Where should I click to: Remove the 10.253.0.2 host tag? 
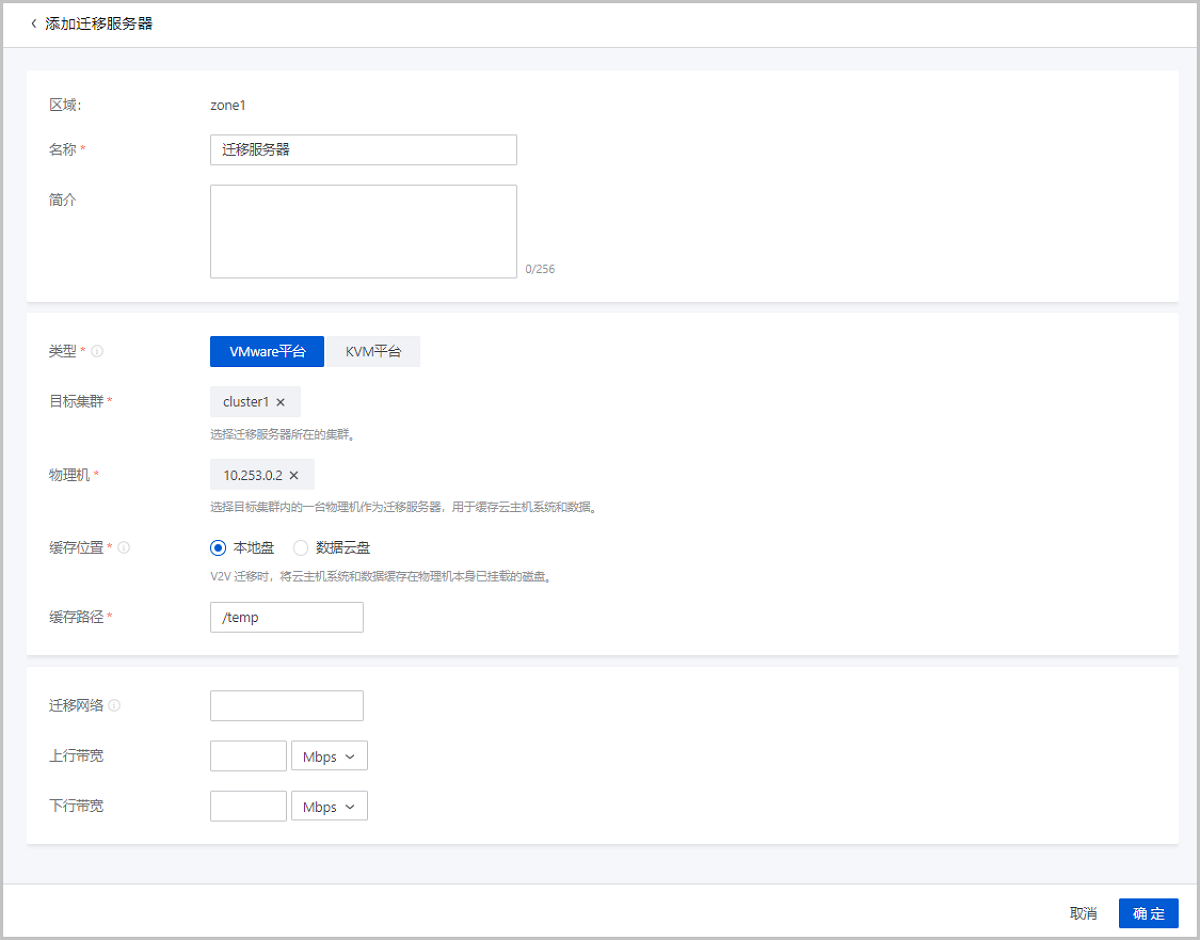pyautogui.click(x=294, y=476)
